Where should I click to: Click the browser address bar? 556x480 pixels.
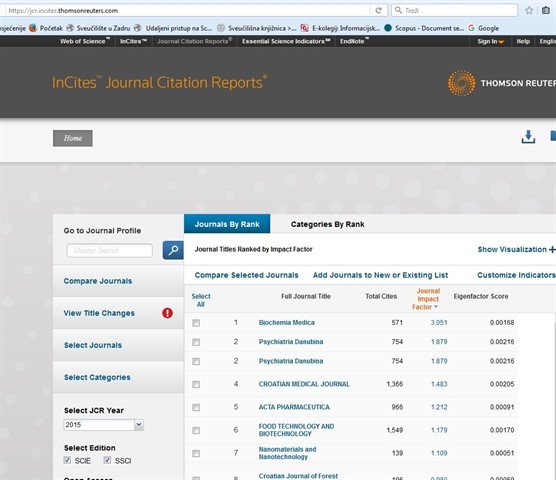pyautogui.click(x=188, y=10)
